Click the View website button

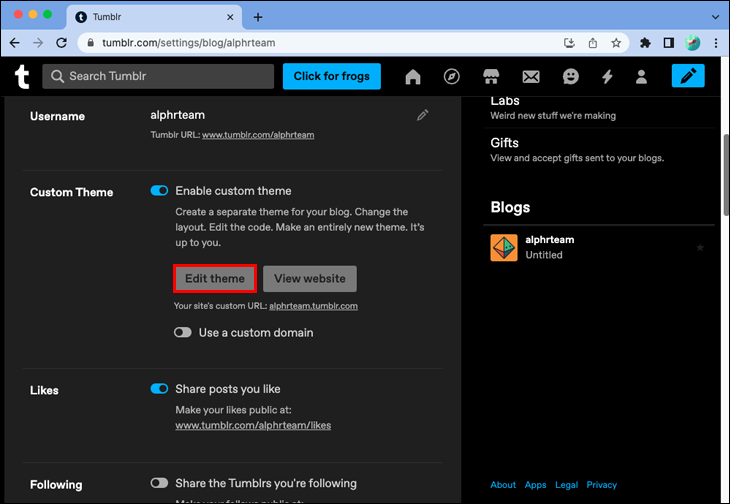tap(309, 278)
